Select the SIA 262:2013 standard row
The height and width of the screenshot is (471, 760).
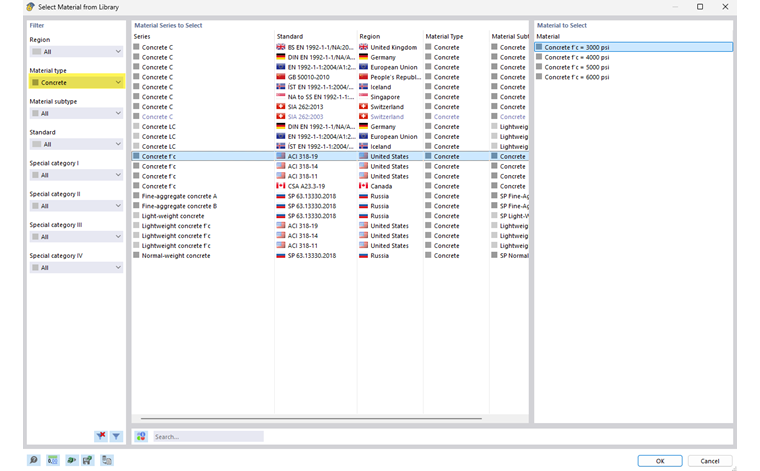coord(330,107)
